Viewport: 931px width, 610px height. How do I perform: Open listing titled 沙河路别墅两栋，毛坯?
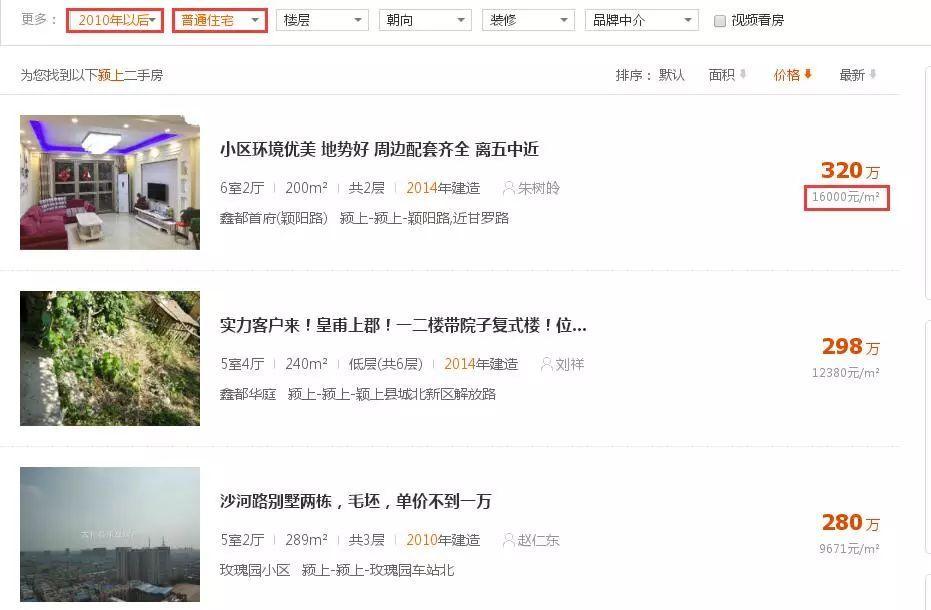pyautogui.click(x=356, y=501)
